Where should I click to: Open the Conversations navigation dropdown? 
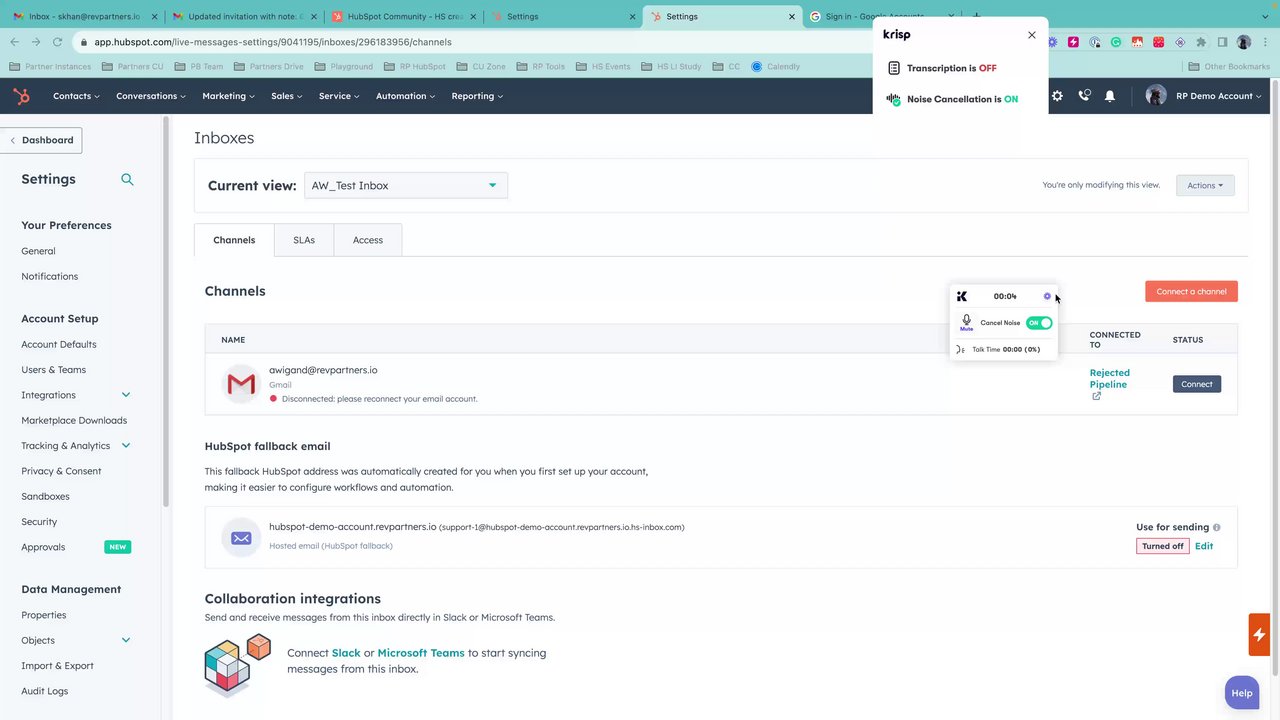(x=151, y=96)
